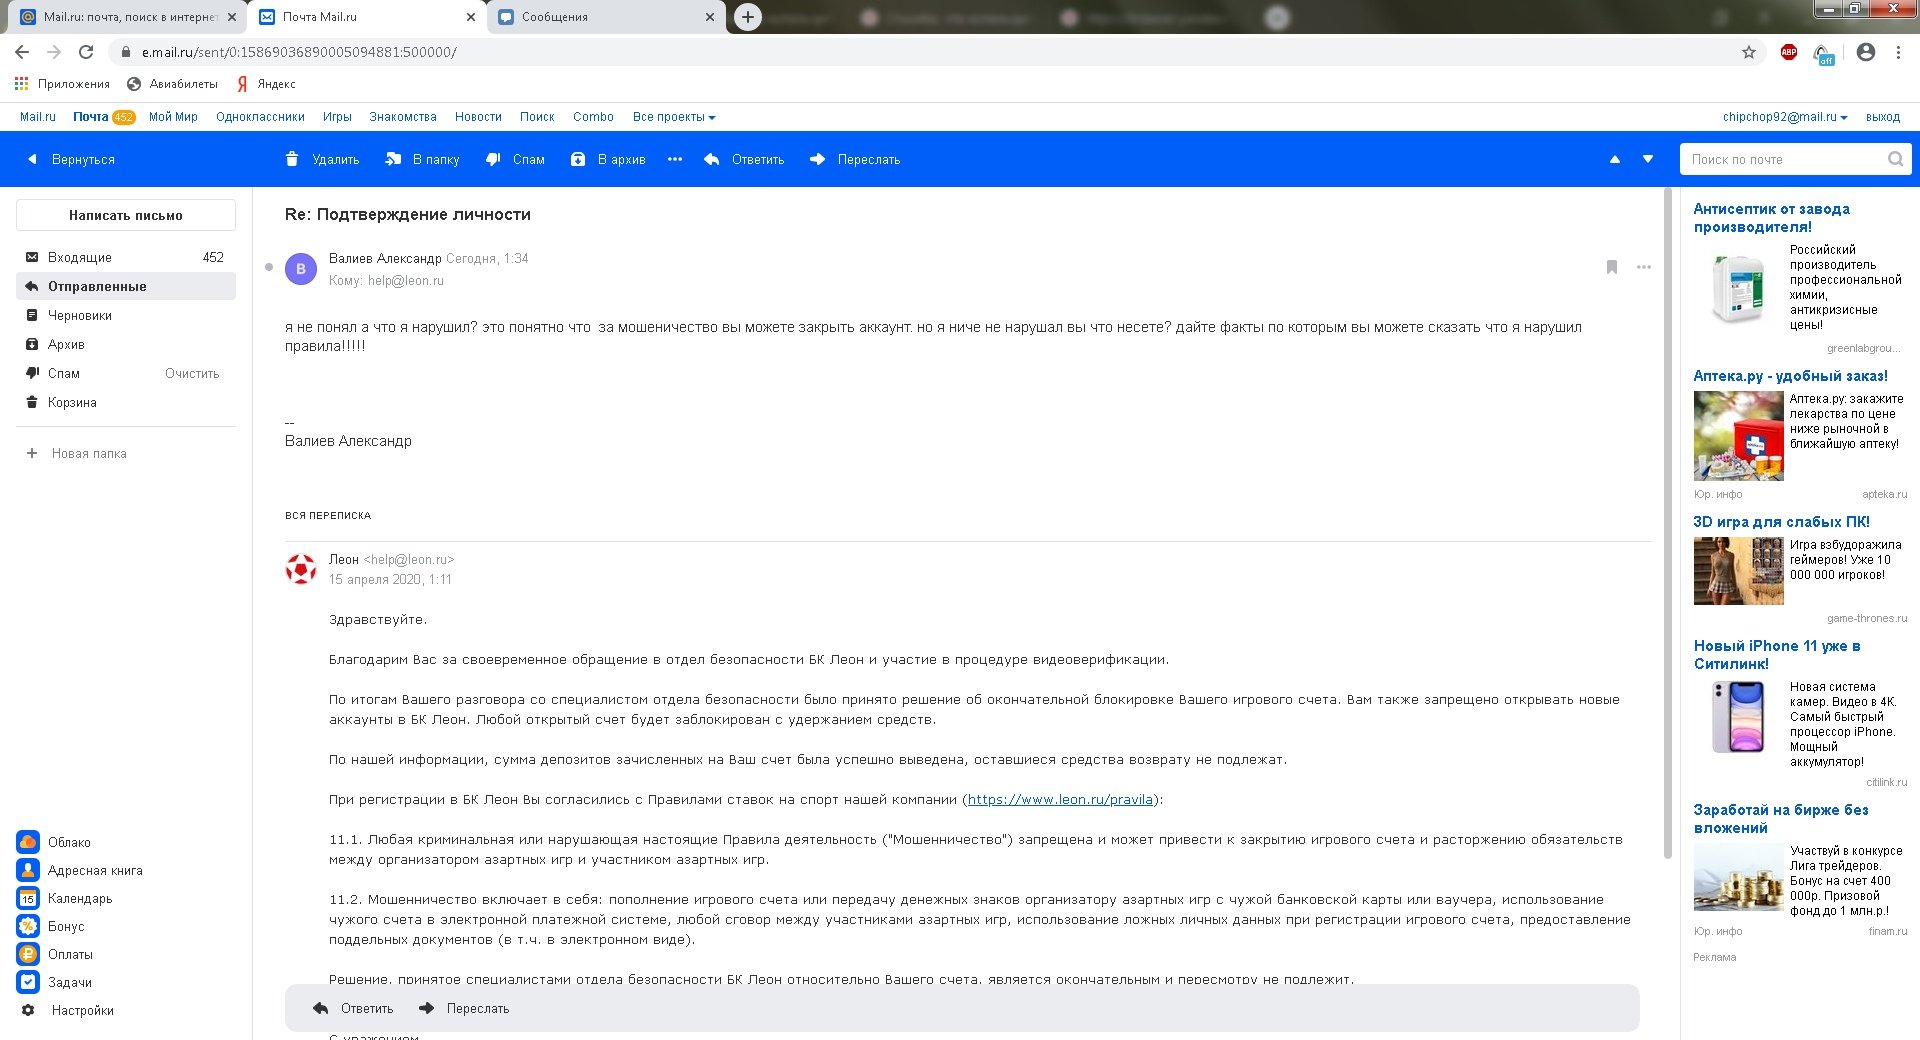Open Настройки settings gear

tap(28, 1010)
